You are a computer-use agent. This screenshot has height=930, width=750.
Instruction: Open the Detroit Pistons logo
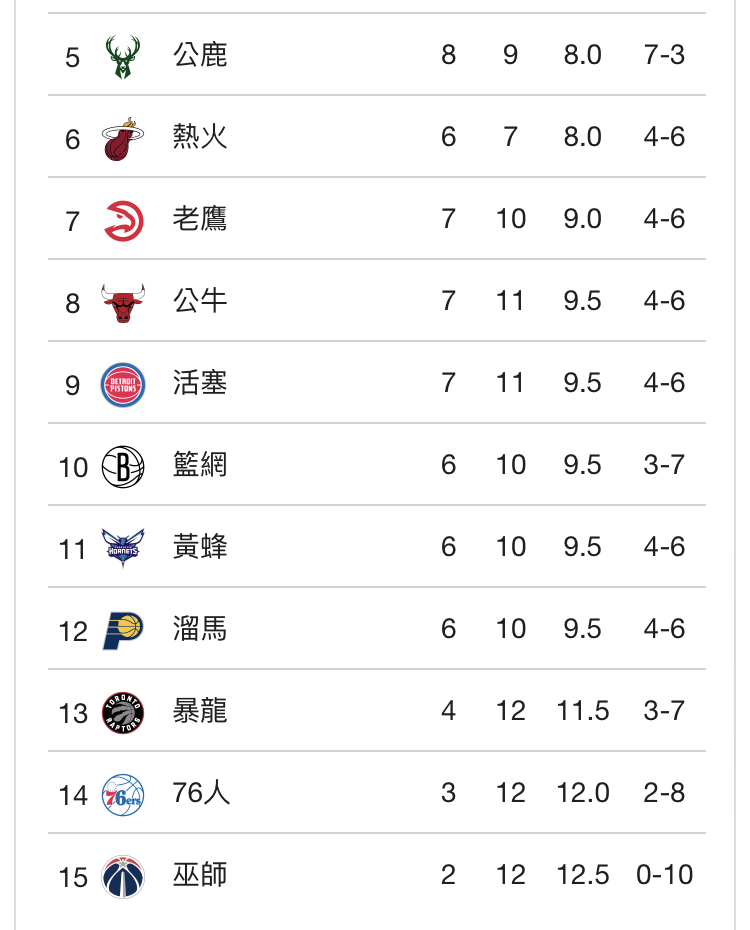pos(123,385)
